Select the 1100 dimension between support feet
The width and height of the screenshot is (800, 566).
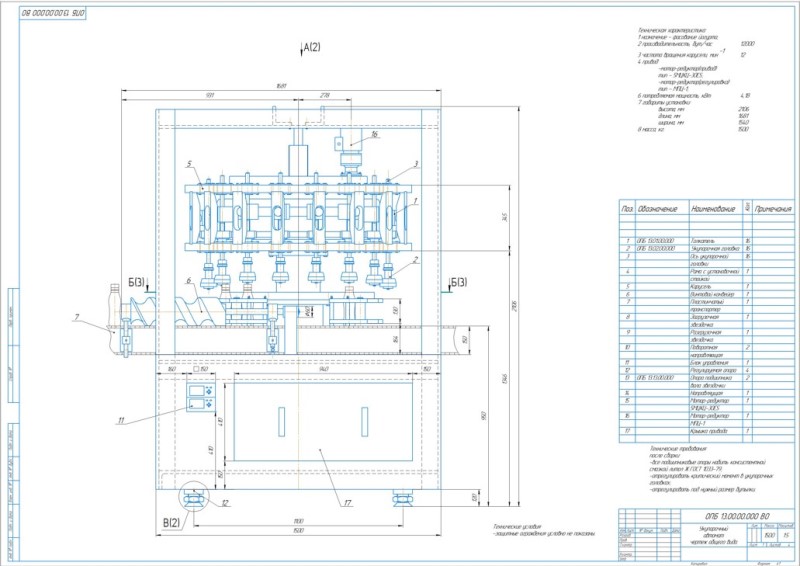click(x=298, y=521)
